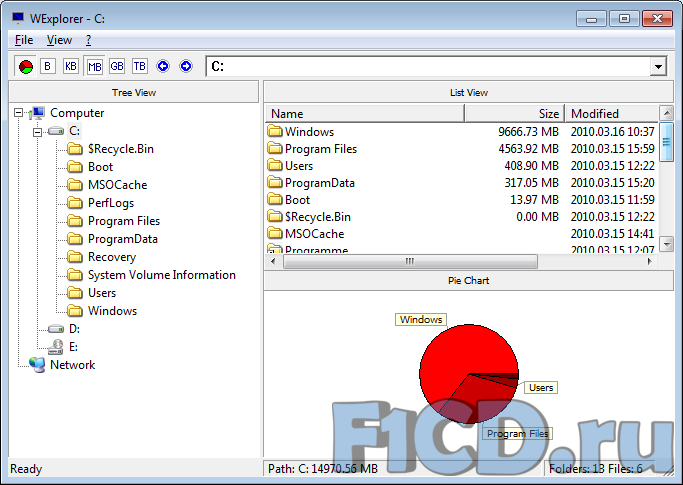Go forward with the blue right arrow
Screen dimensions: 683x485
click(186, 66)
